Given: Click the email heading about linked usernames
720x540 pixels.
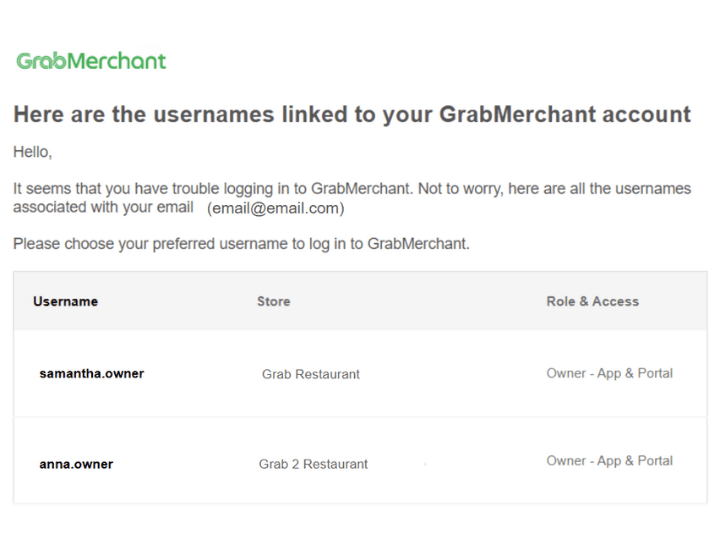Looking at the screenshot, I should pyautogui.click(x=352, y=114).
